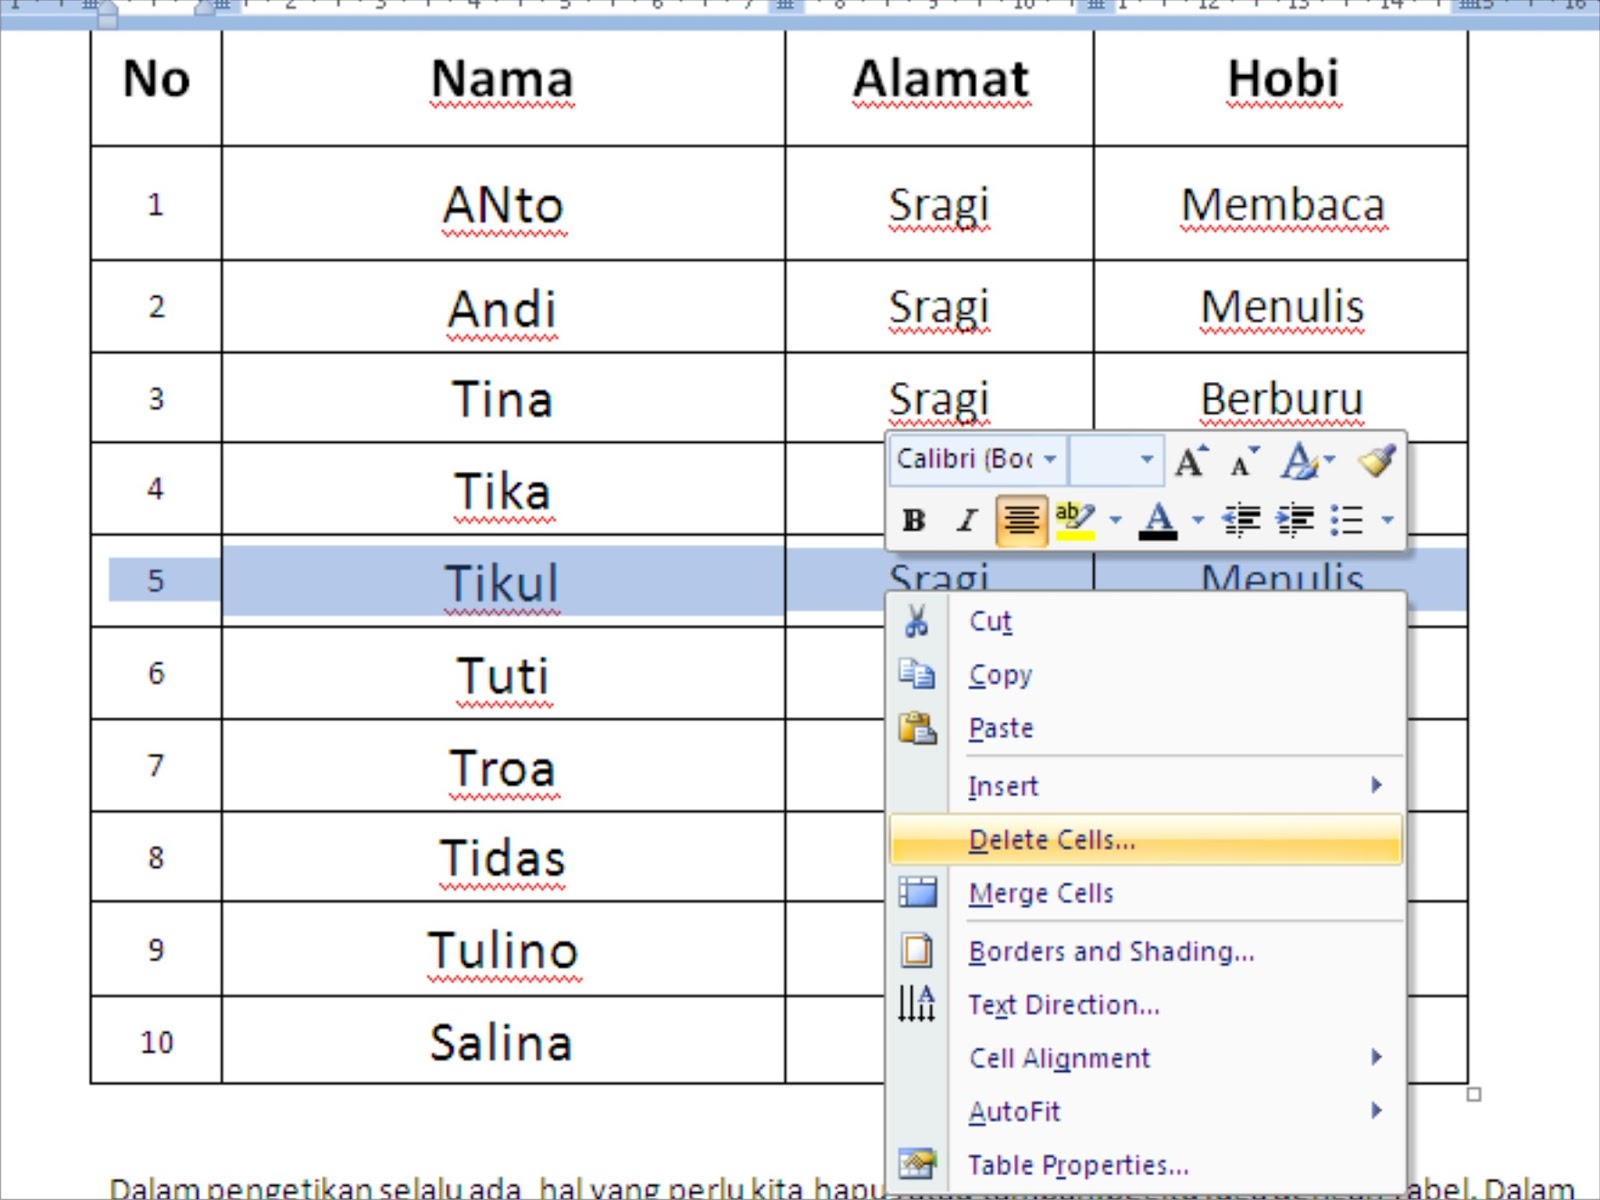
Task: Click the Increase Indent icon
Action: coord(1295,520)
